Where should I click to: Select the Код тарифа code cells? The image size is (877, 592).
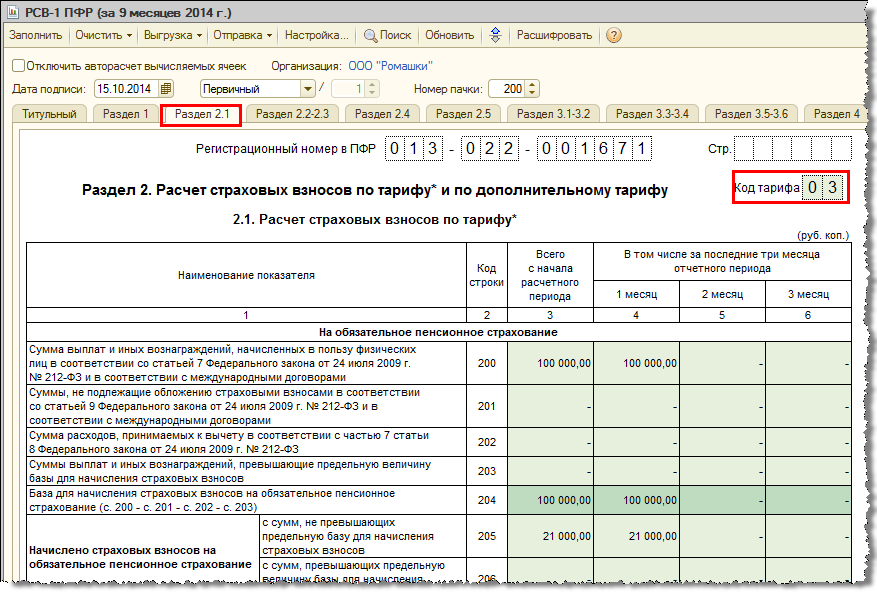[x=822, y=187]
